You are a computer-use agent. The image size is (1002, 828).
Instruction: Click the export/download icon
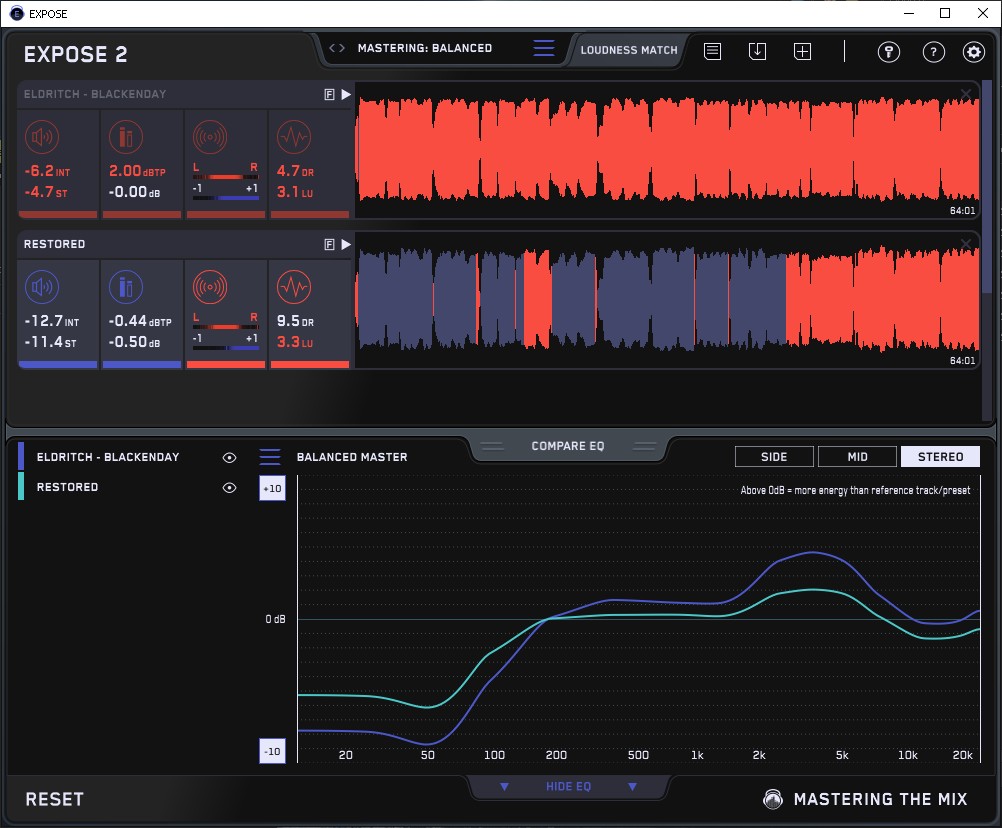(x=757, y=51)
